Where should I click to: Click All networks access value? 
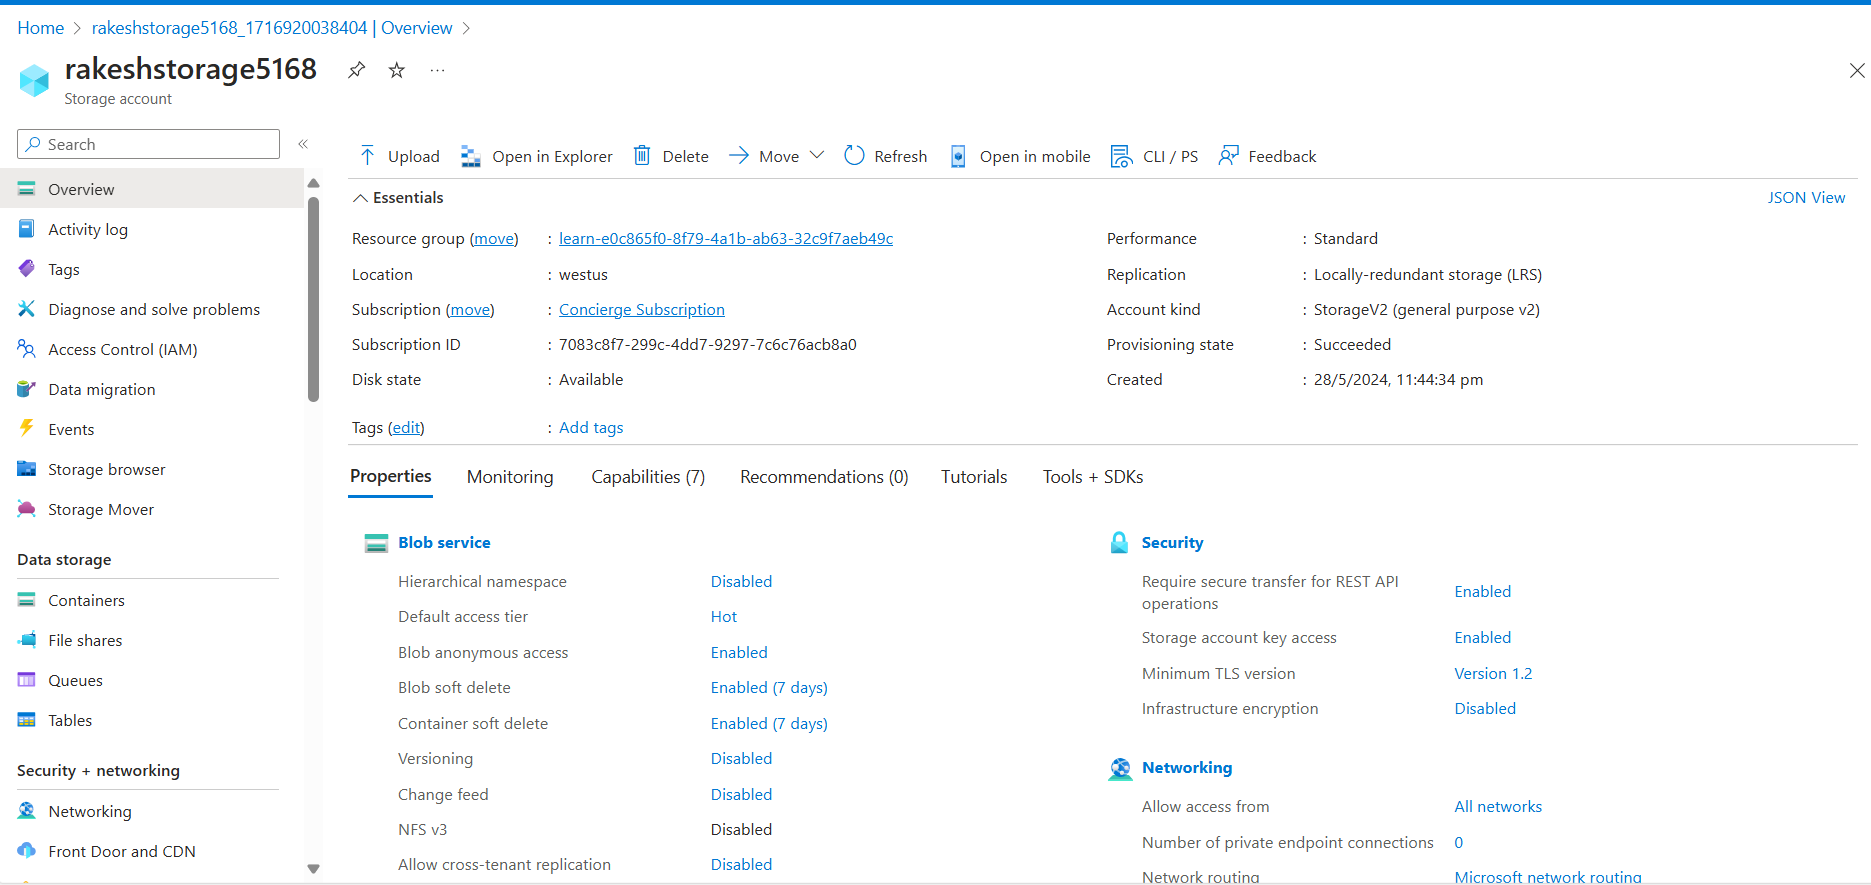coord(1498,807)
